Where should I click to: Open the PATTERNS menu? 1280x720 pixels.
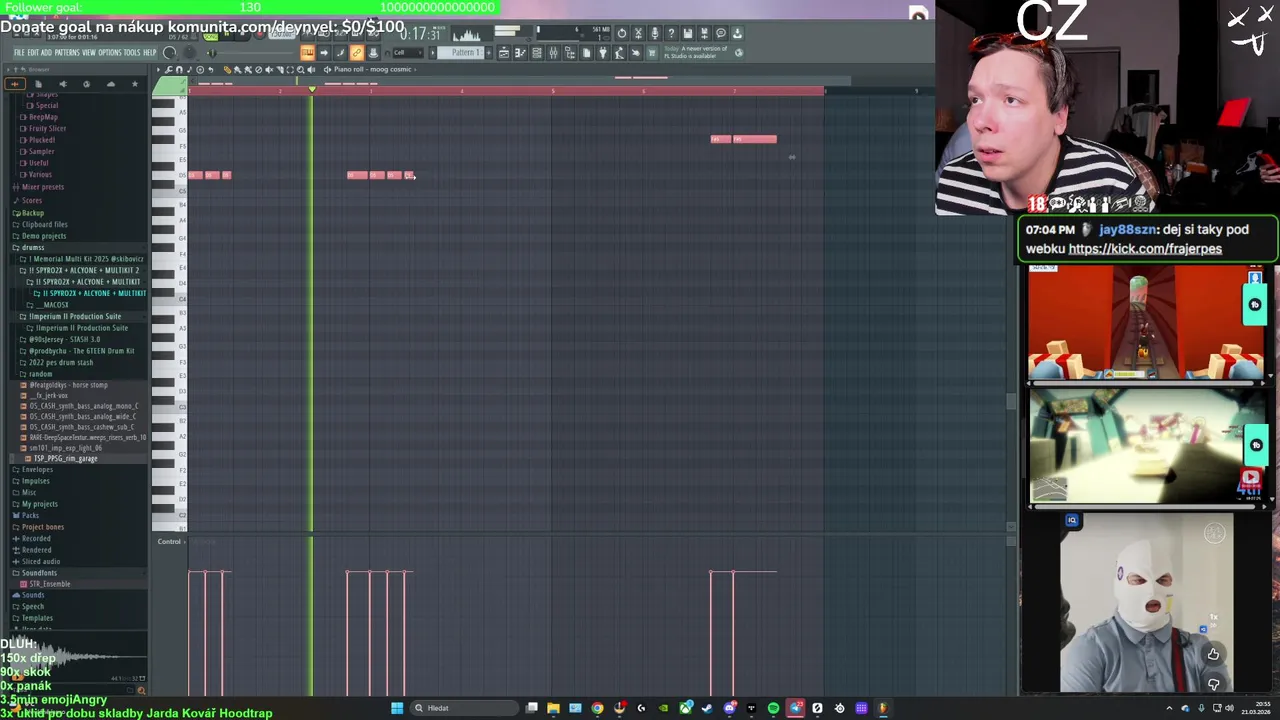point(67,53)
